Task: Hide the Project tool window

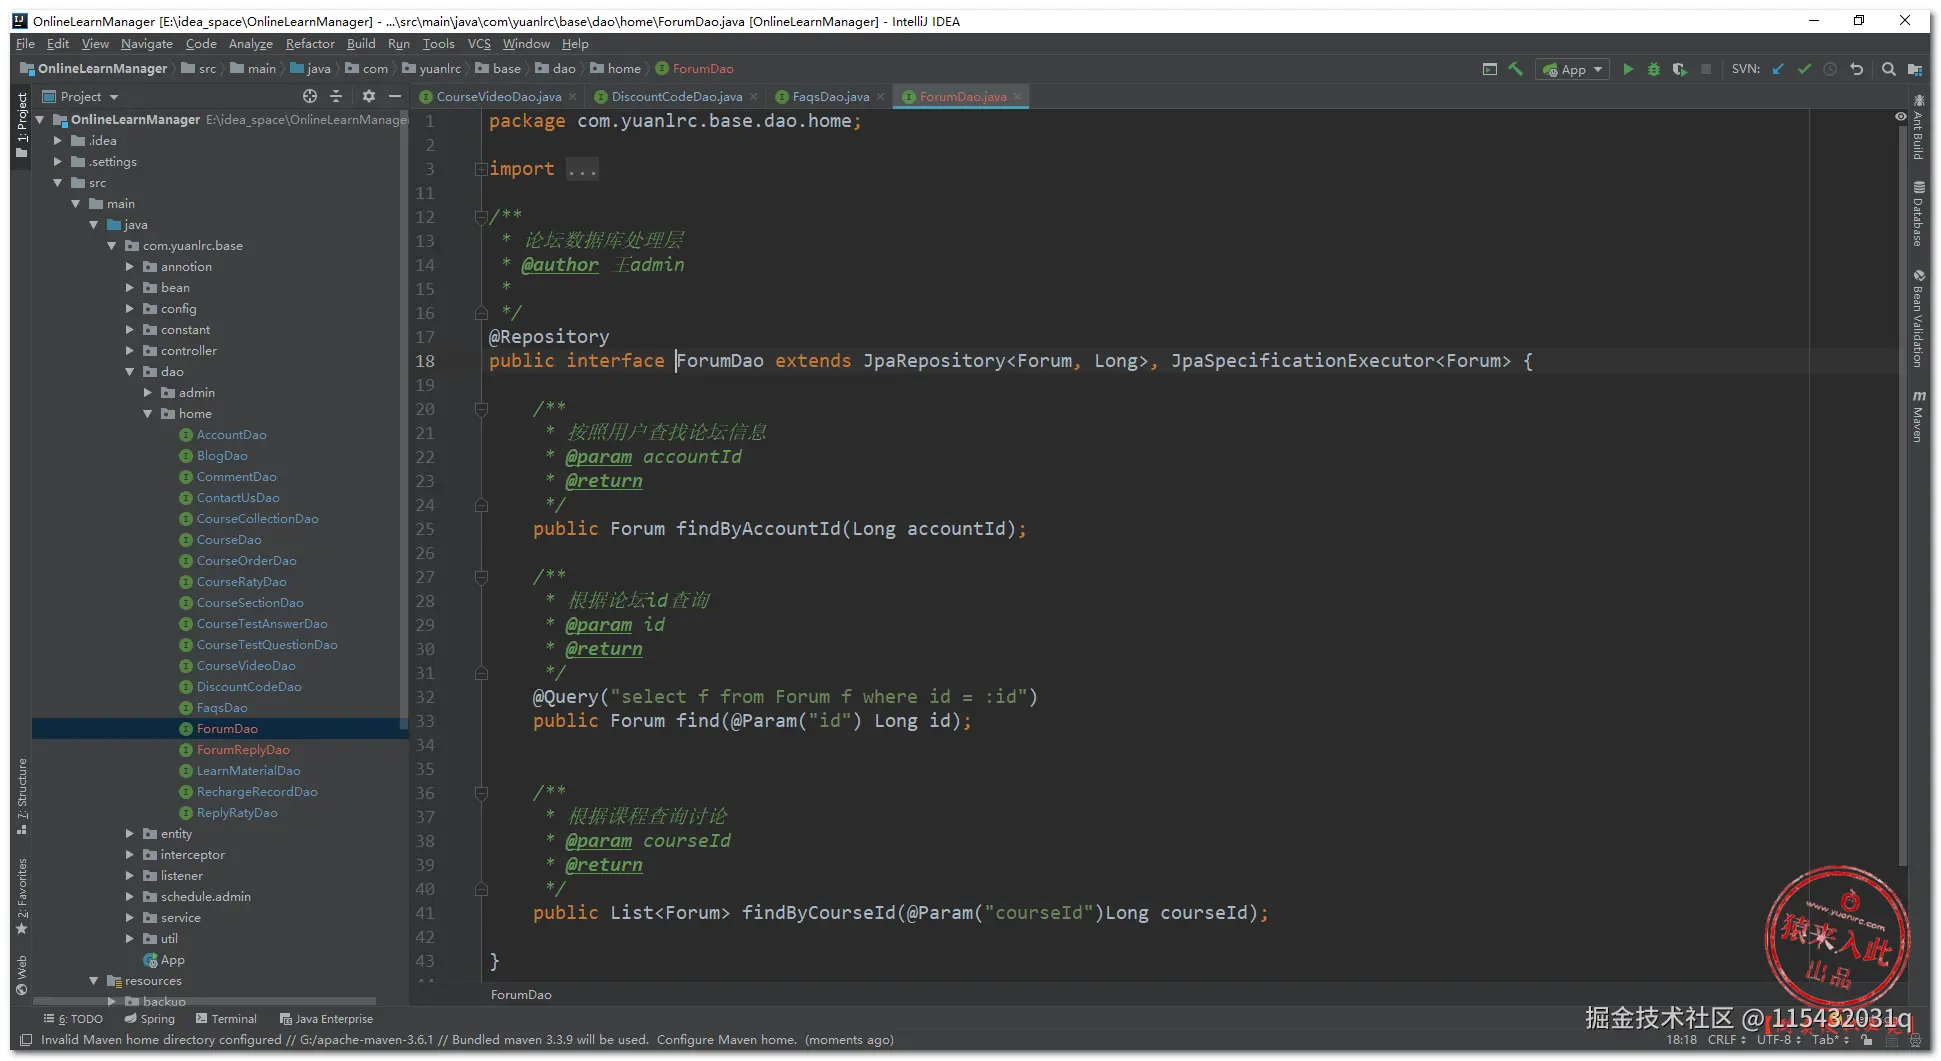Action: 395,96
